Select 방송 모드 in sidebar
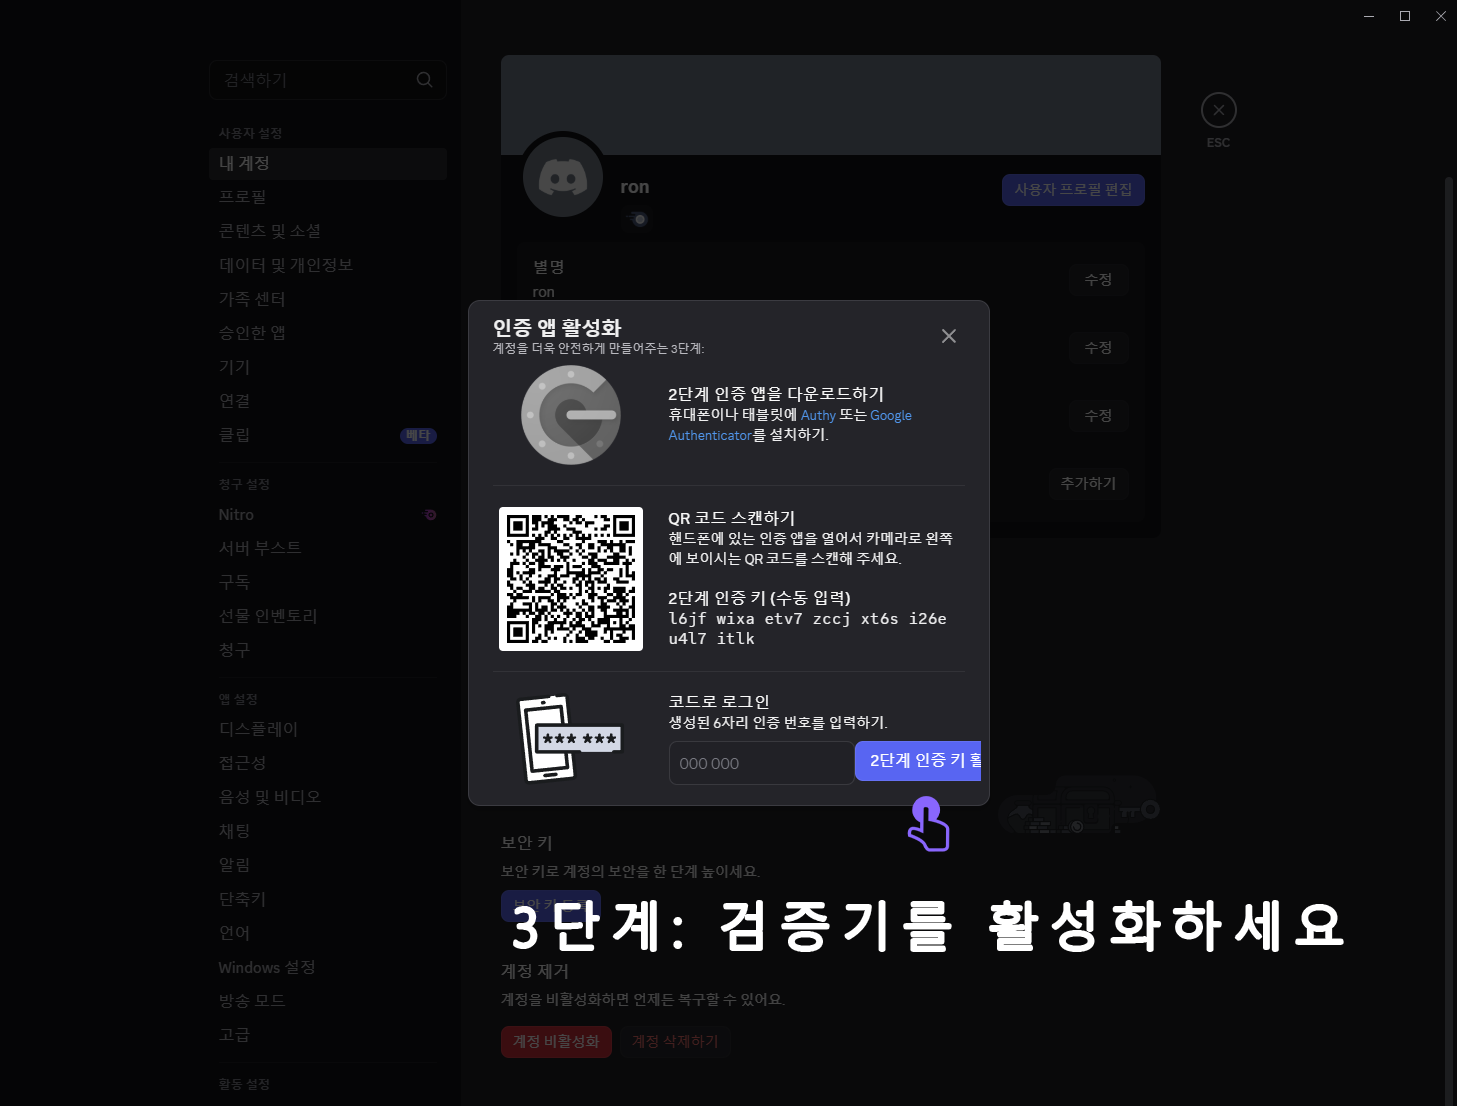1457x1106 pixels. (x=328, y=1001)
